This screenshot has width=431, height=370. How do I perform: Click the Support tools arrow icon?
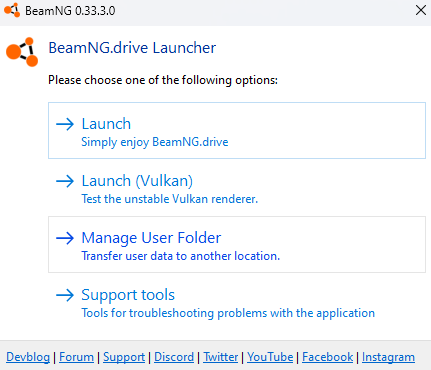(x=65, y=295)
